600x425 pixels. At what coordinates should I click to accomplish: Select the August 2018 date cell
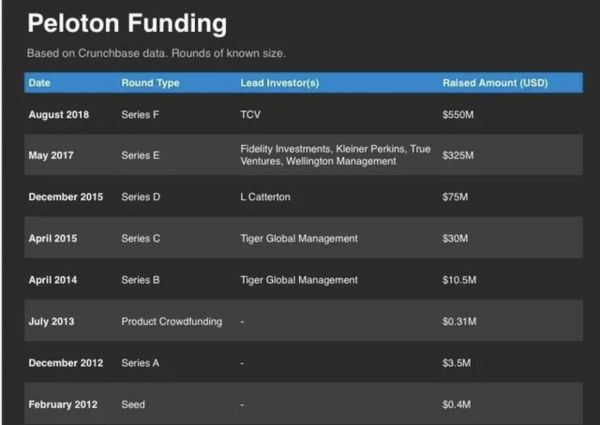point(59,115)
